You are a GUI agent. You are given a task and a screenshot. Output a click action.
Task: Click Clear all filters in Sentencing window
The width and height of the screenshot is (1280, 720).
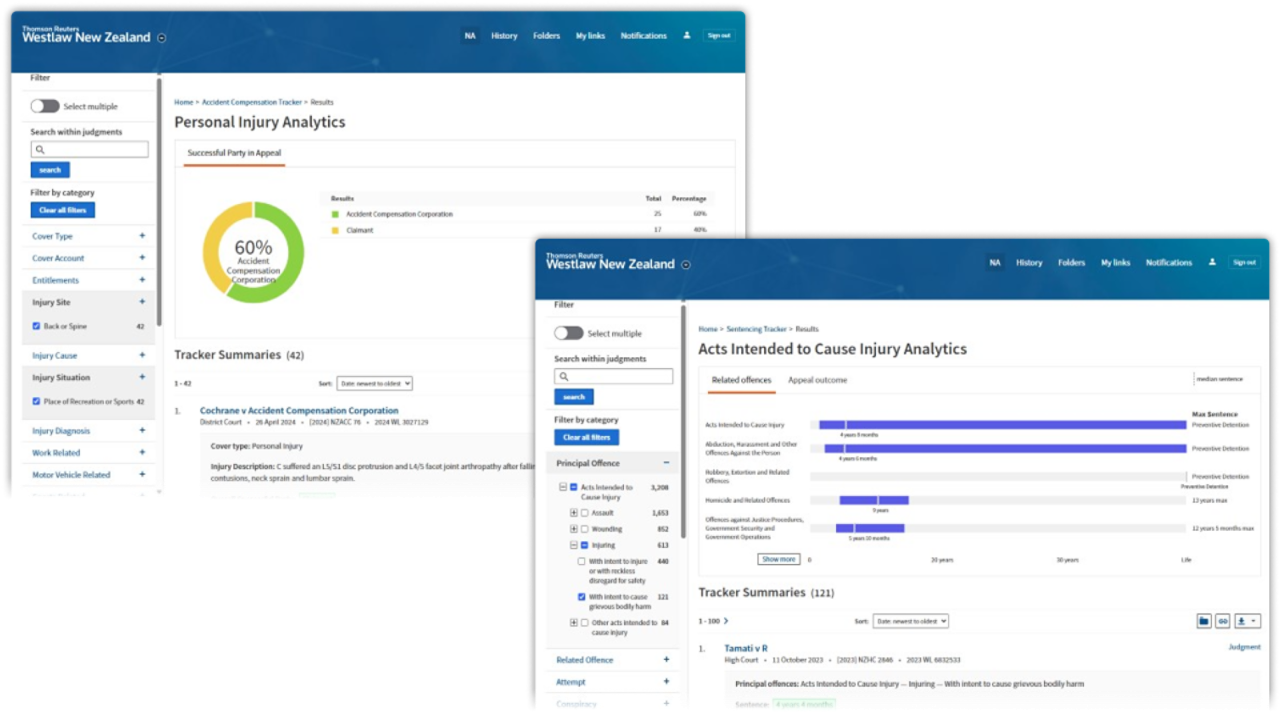click(587, 438)
